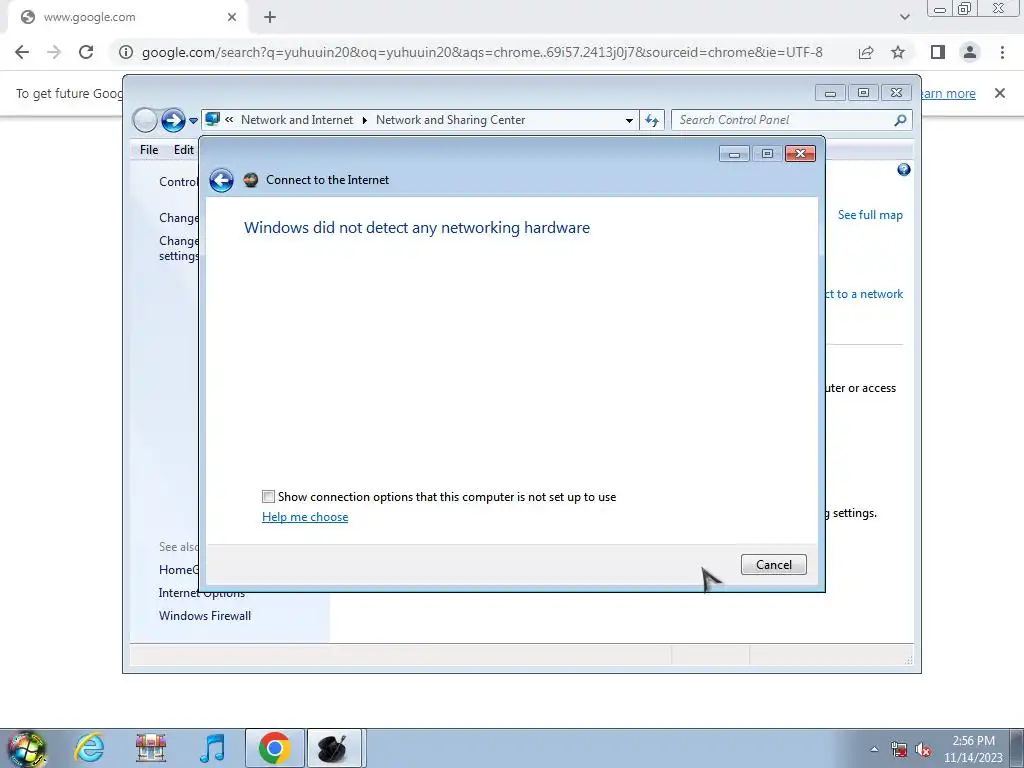Open the Edit menu
This screenshot has height=768, width=1024.
pos(184,150)
